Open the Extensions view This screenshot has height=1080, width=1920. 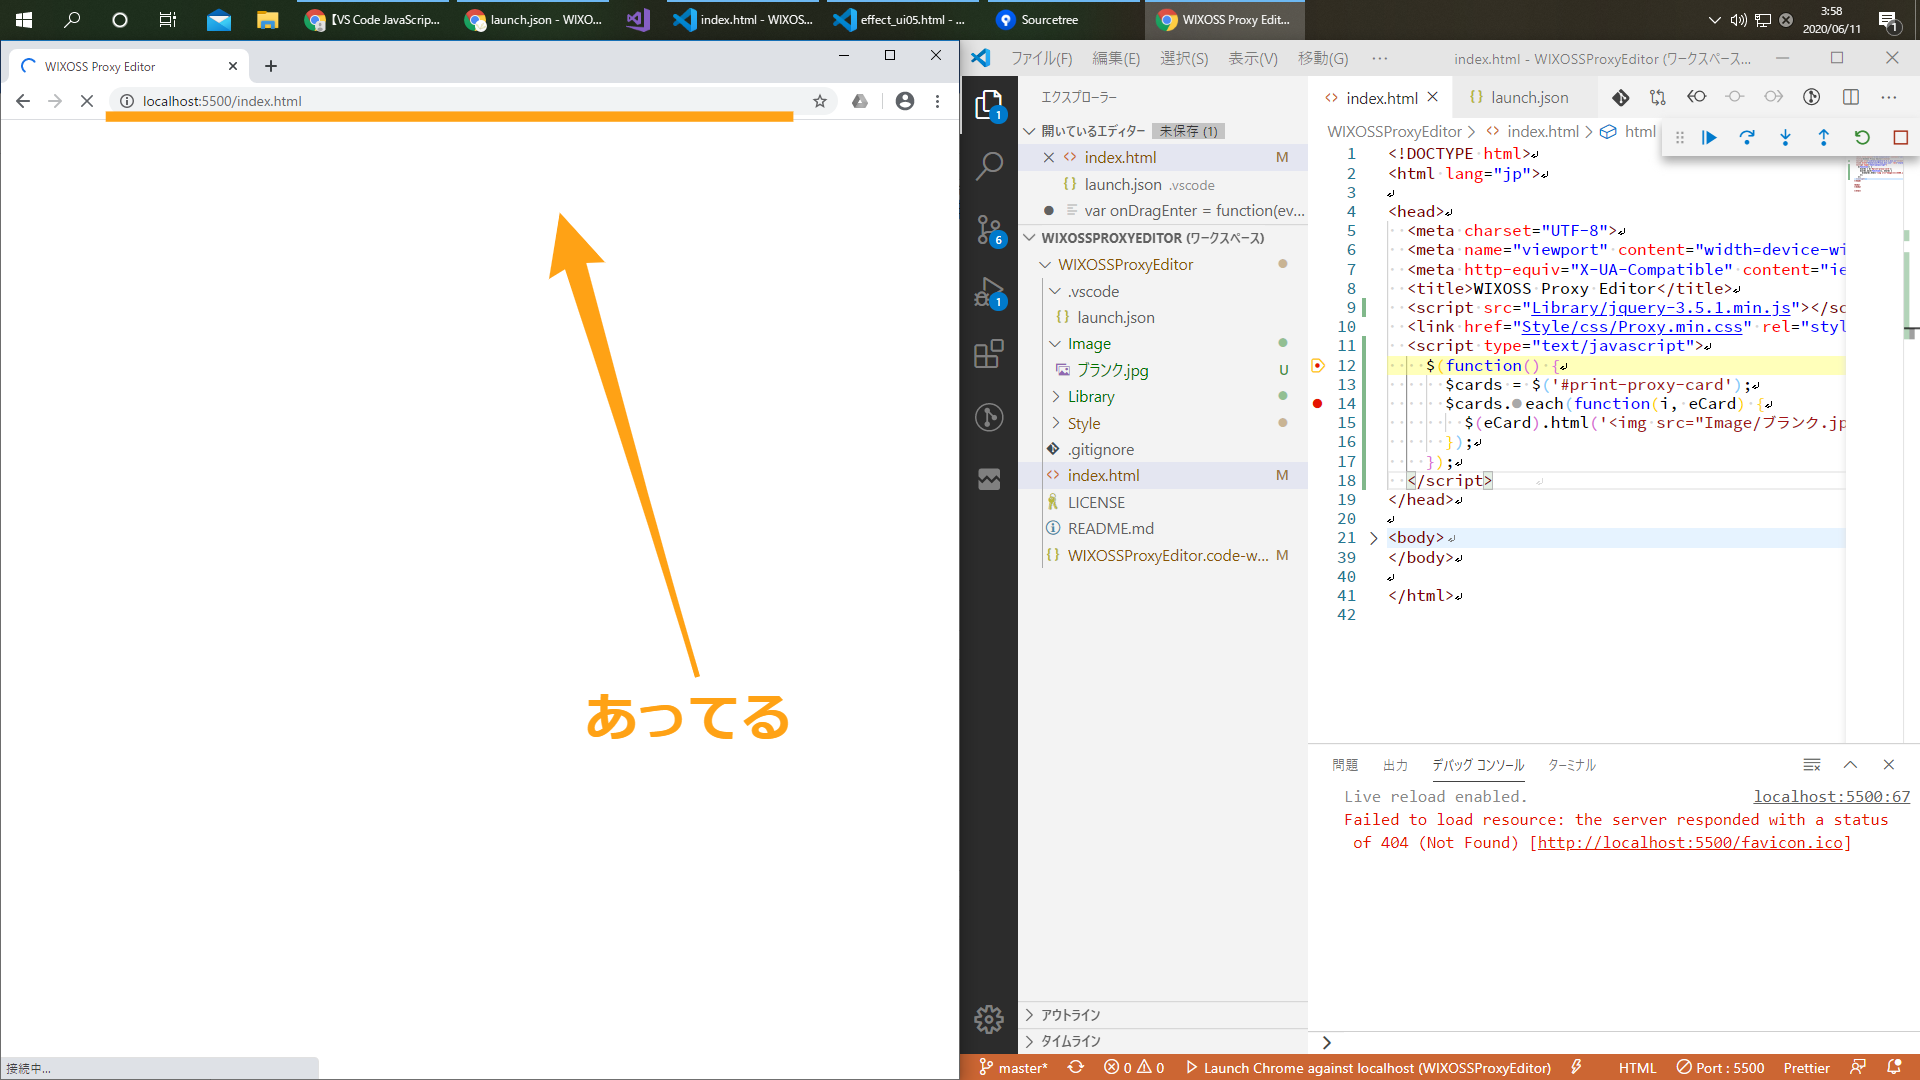(989, 354)
